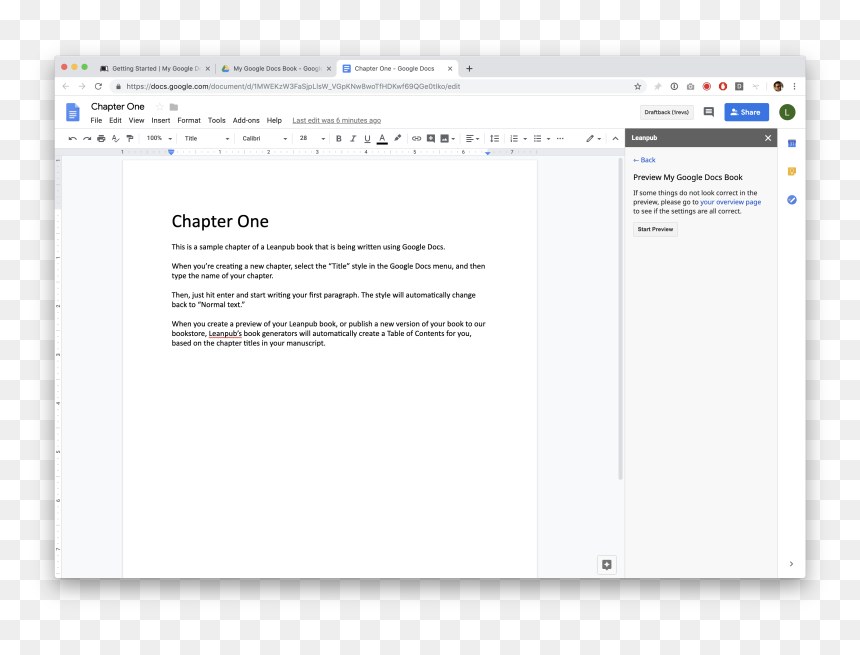
Task: Open comment history speech bubble
Action: pyautogui.click(x=709, y=112)
